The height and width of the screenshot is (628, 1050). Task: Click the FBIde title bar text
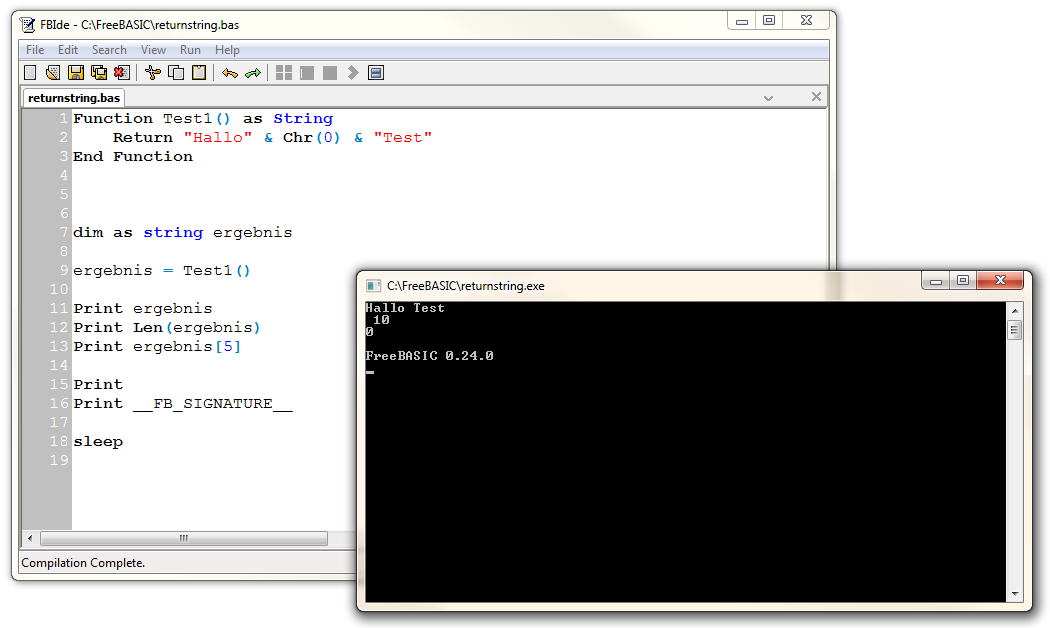(139, 25)
